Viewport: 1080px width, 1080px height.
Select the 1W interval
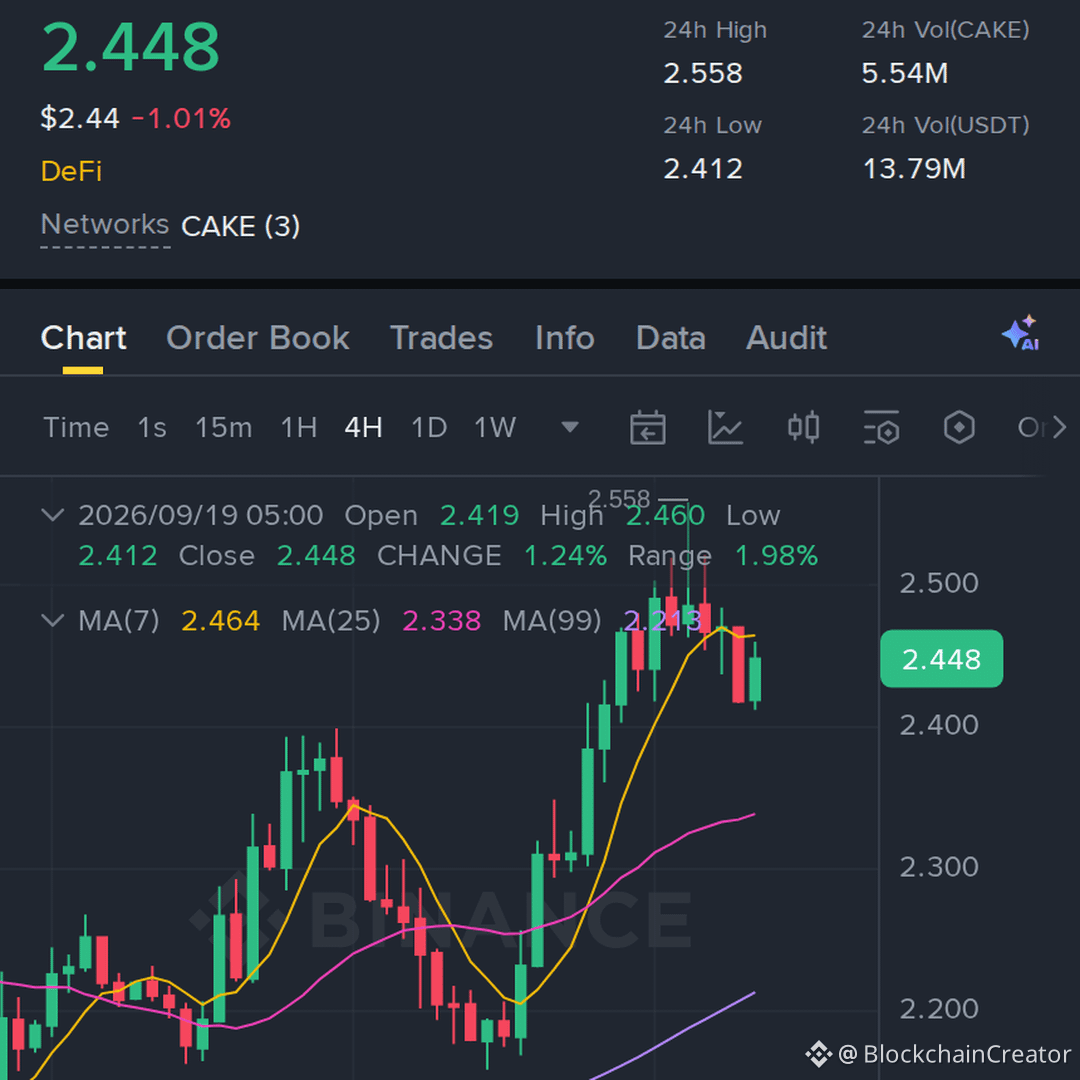point(495,427)
